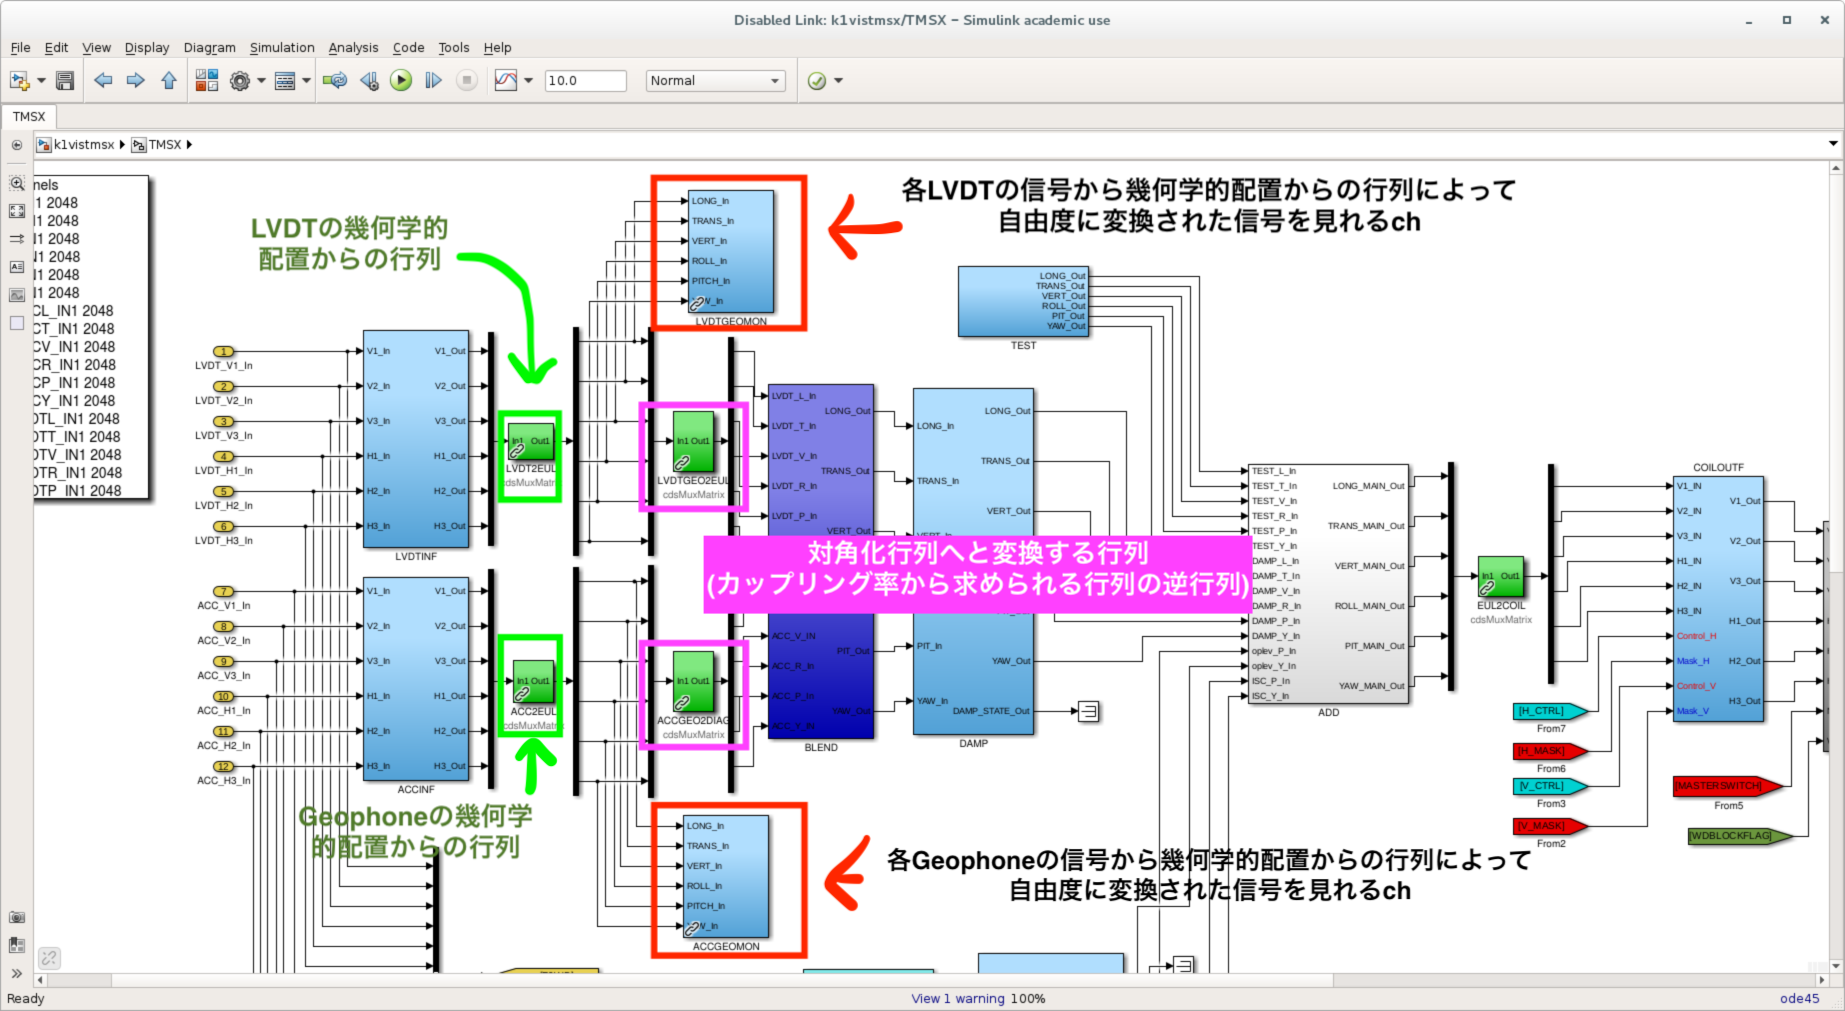Toggle the disabled library link badge

pos(49,958)
